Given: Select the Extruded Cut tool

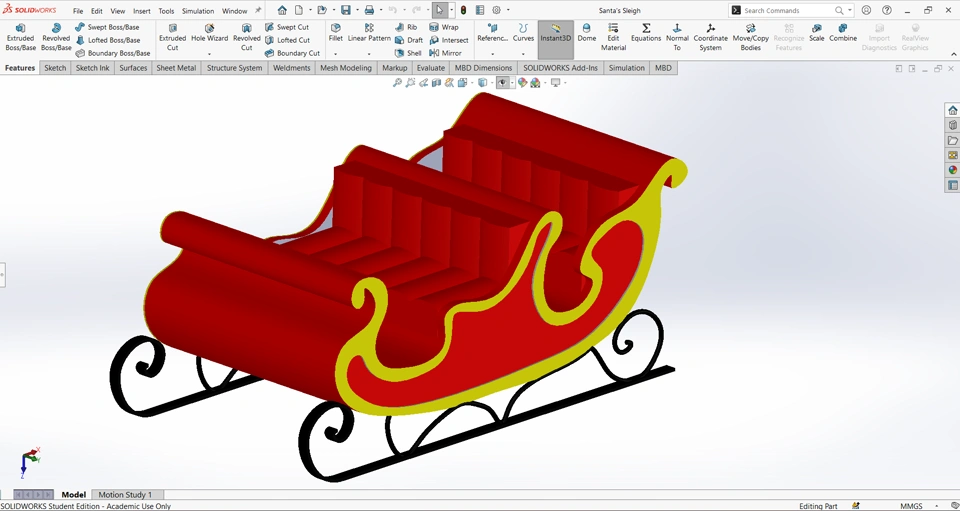Looking at the screenshot, I should coord(173,37).
